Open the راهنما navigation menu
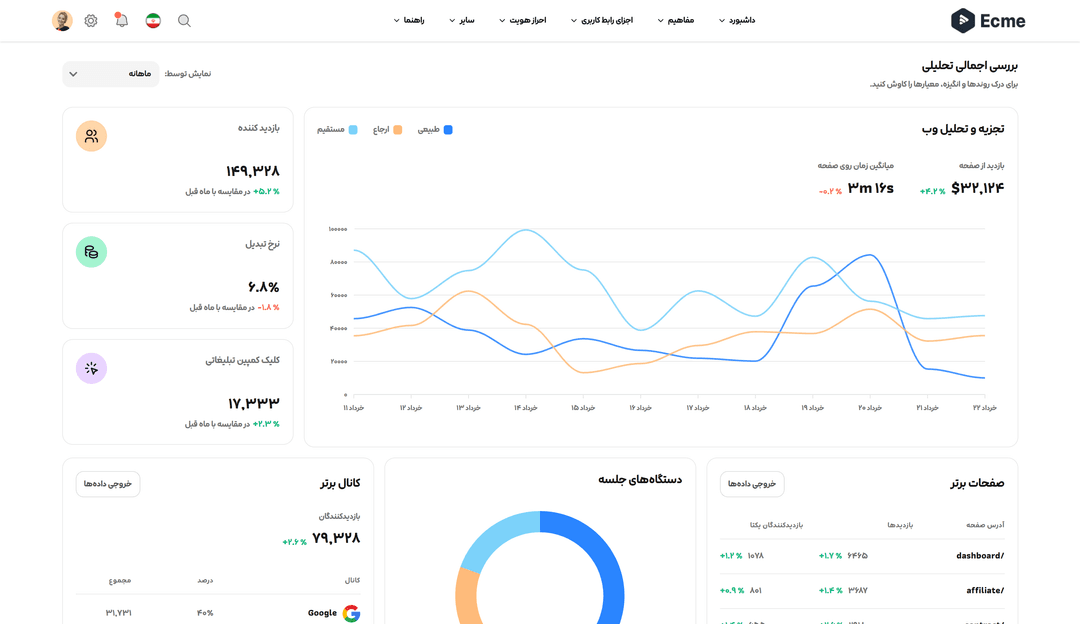This screenshot has width=1080, height=624. click(x=409, y=20)
